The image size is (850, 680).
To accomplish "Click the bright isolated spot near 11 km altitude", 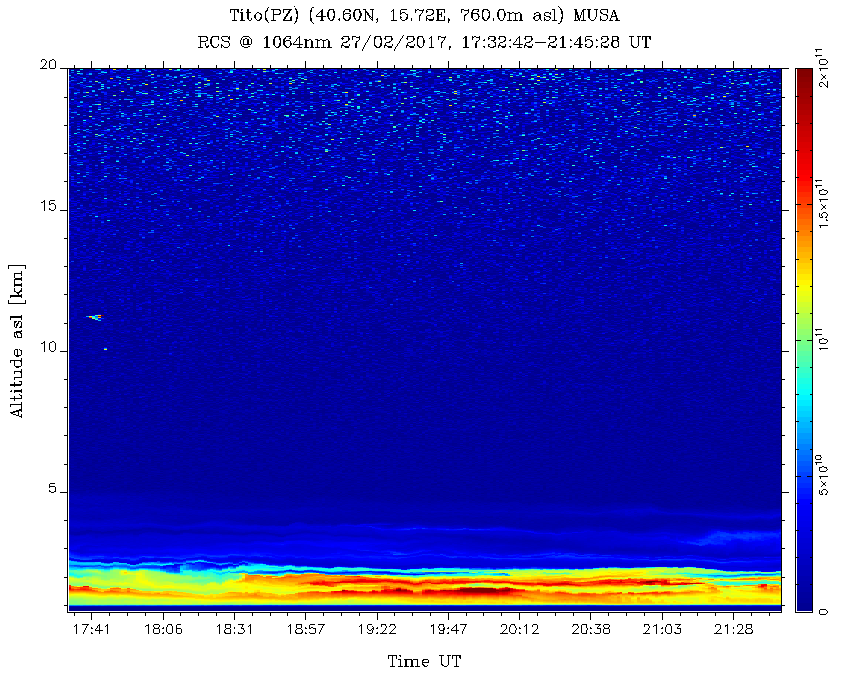I will (x=94, y=317).
